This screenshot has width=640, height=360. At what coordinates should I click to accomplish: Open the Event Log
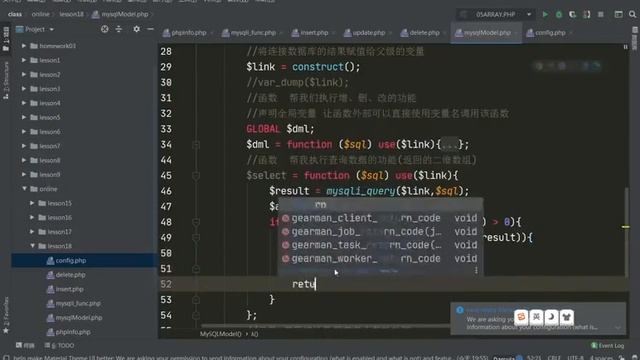click(608, 345)
